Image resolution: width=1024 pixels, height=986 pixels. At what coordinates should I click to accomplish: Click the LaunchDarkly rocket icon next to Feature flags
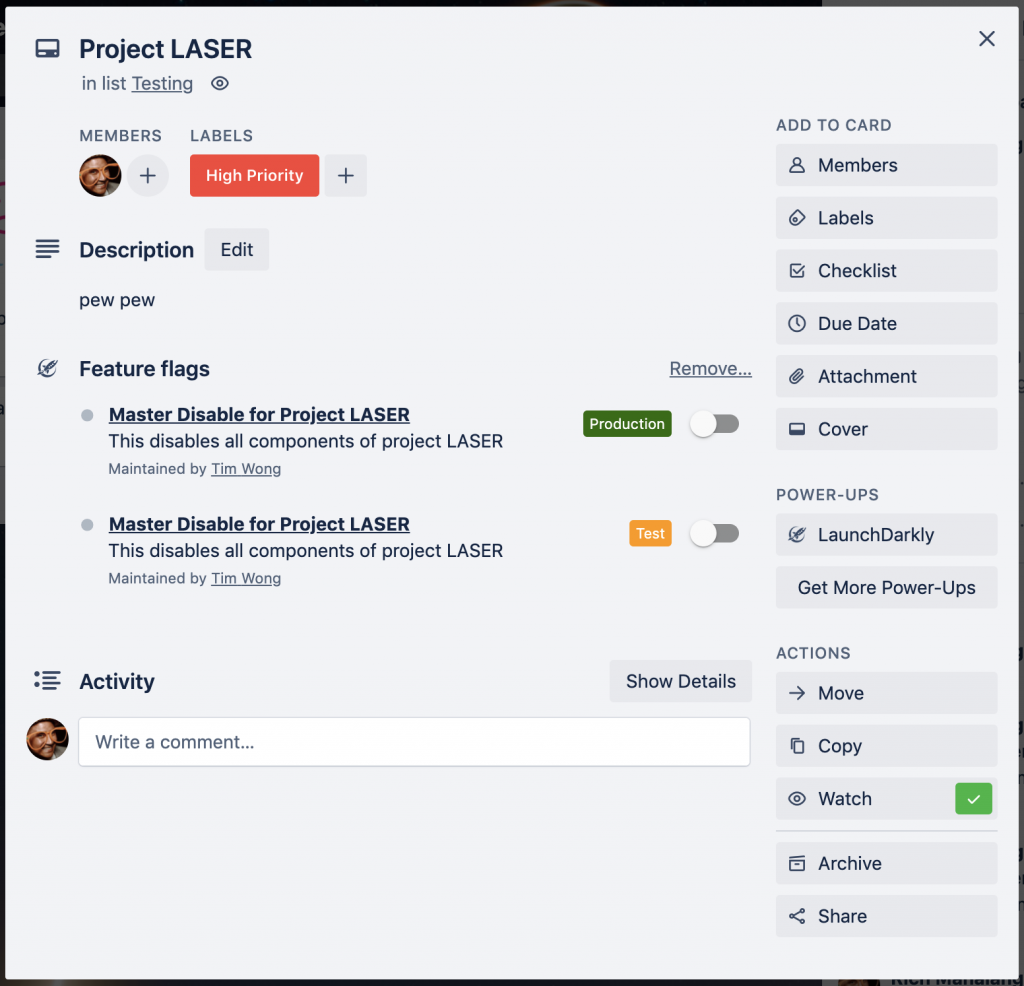(x=47, y=368)
